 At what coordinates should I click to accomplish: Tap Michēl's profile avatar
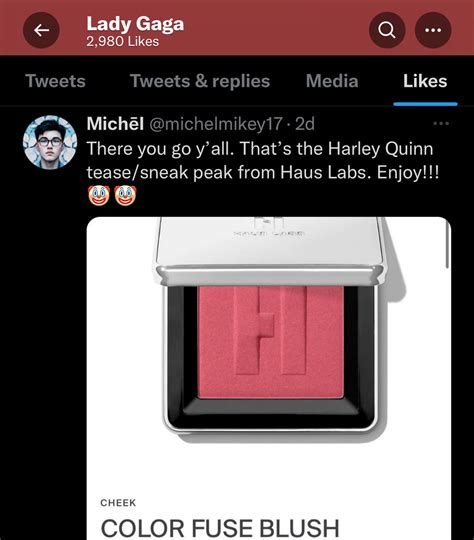50,142
